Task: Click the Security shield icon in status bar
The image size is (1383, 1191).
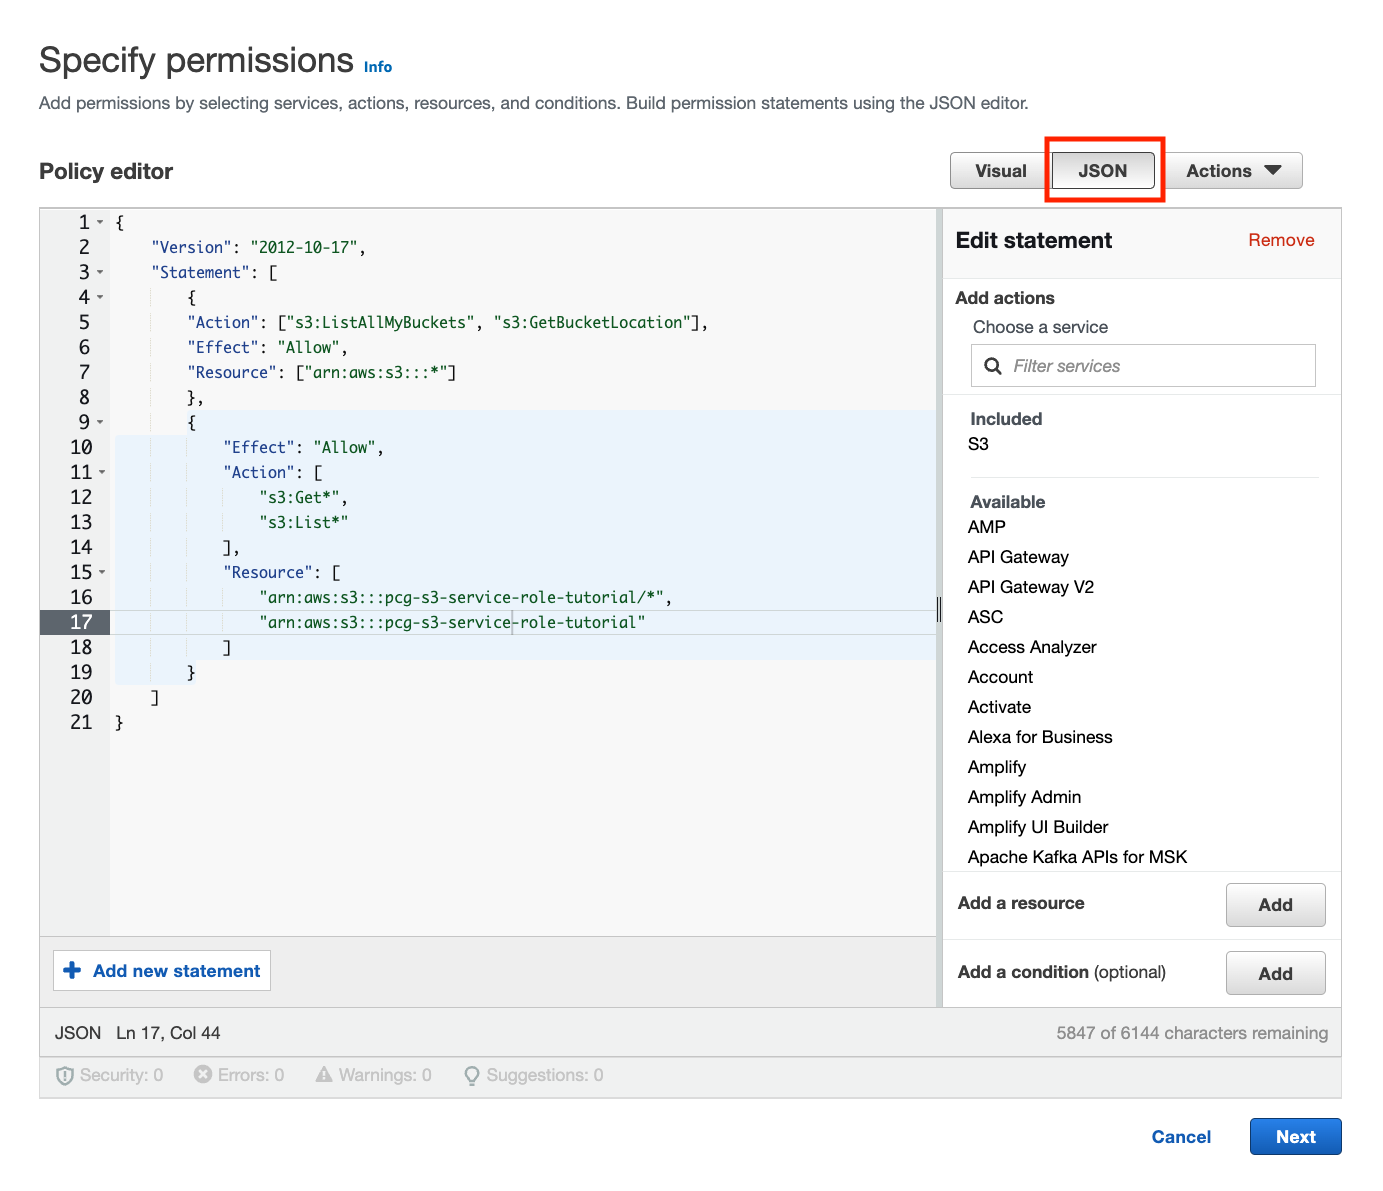Action: coord(65,1075)
